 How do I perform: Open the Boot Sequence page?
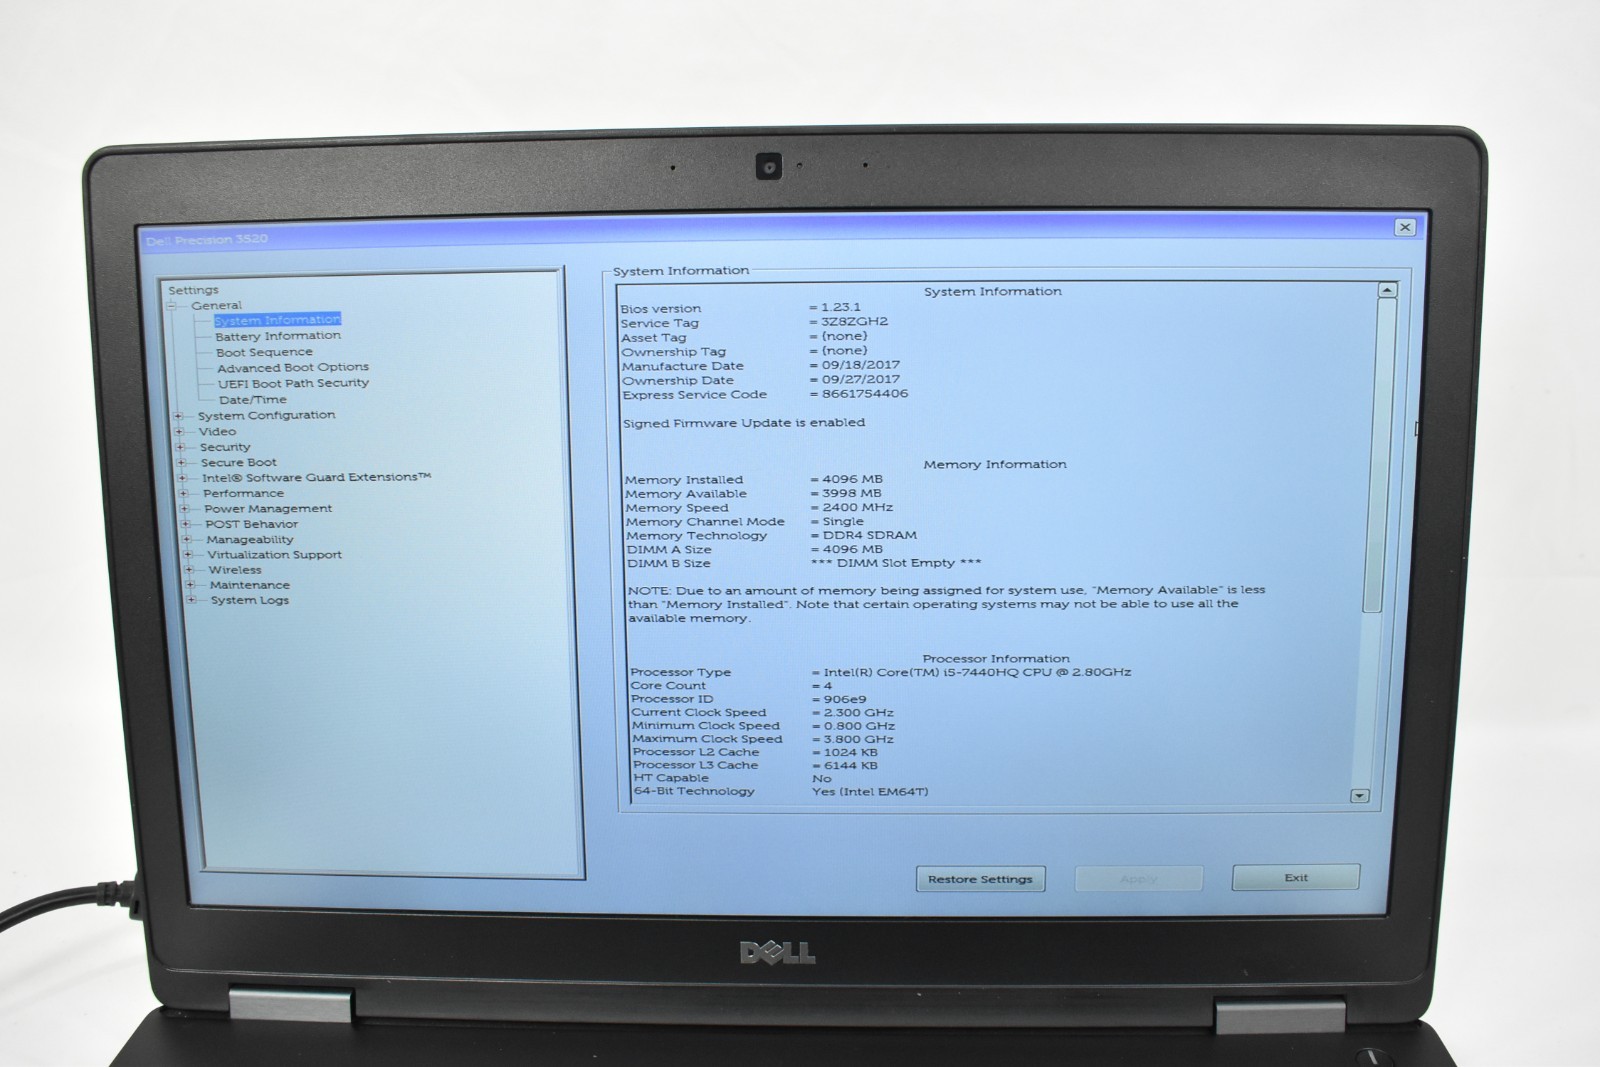click(264, 352)
